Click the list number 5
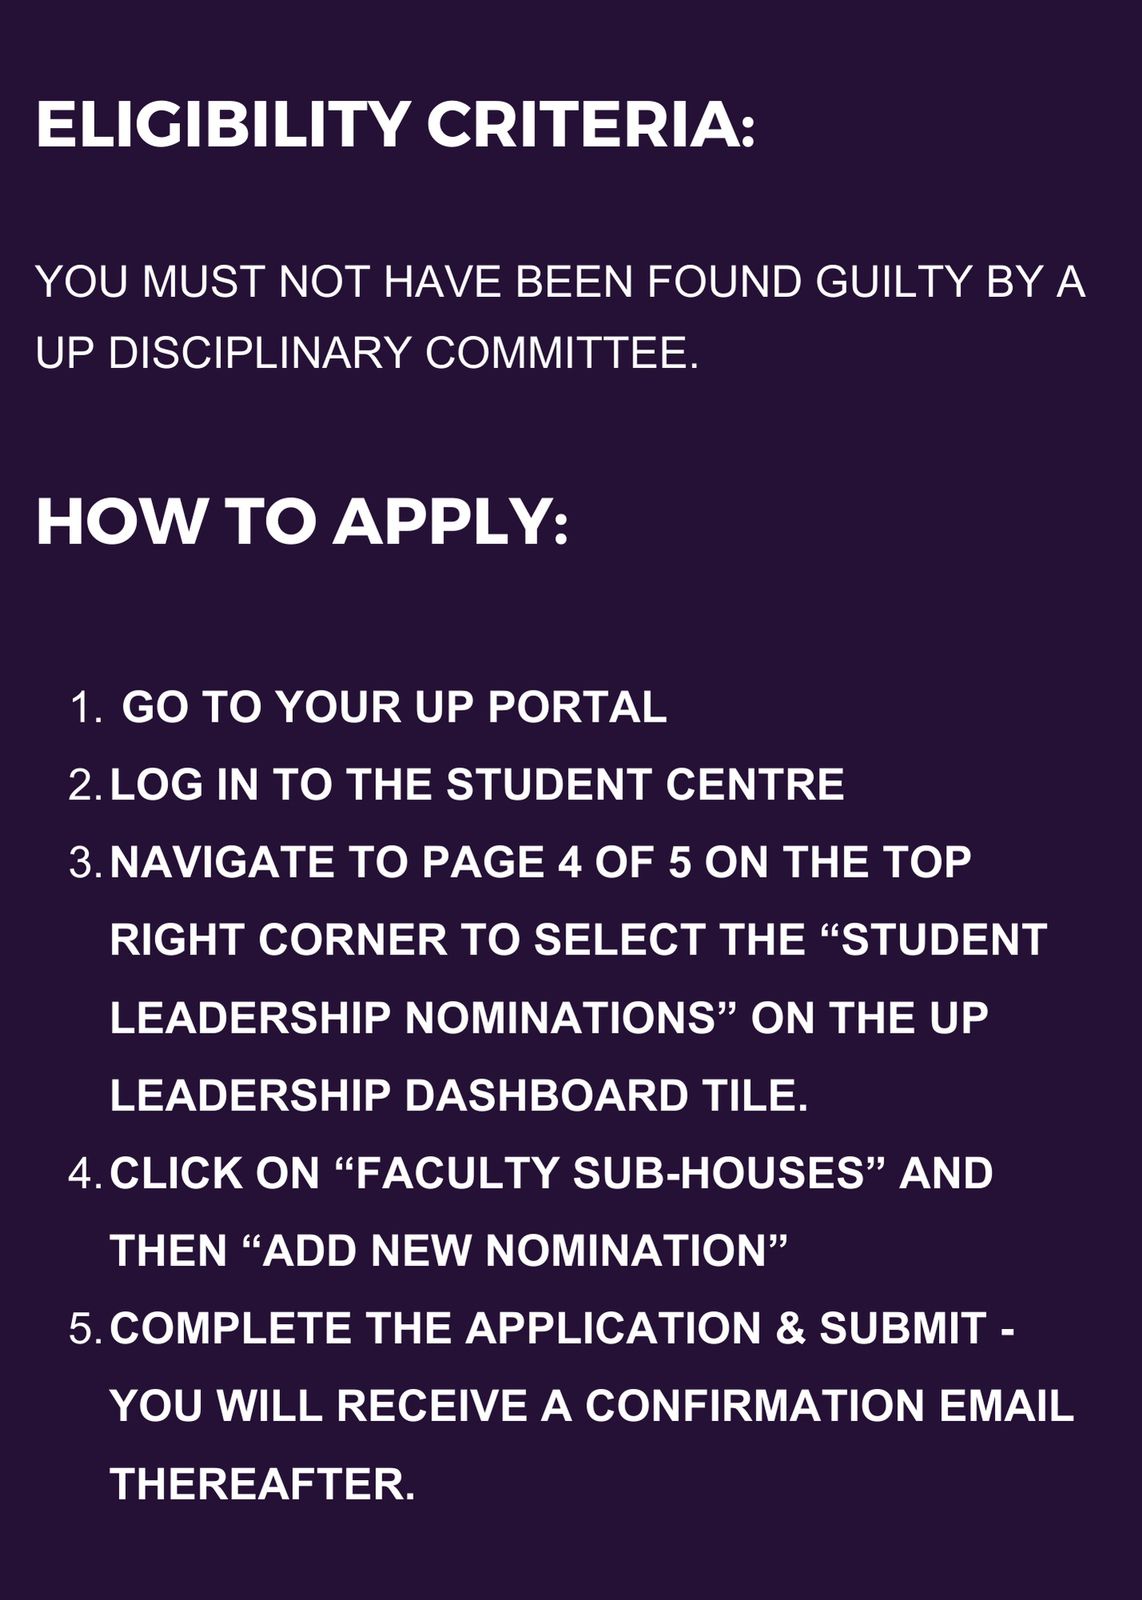The width and height of the screenshot is (1142, 1600). (x=86, y=1330)
